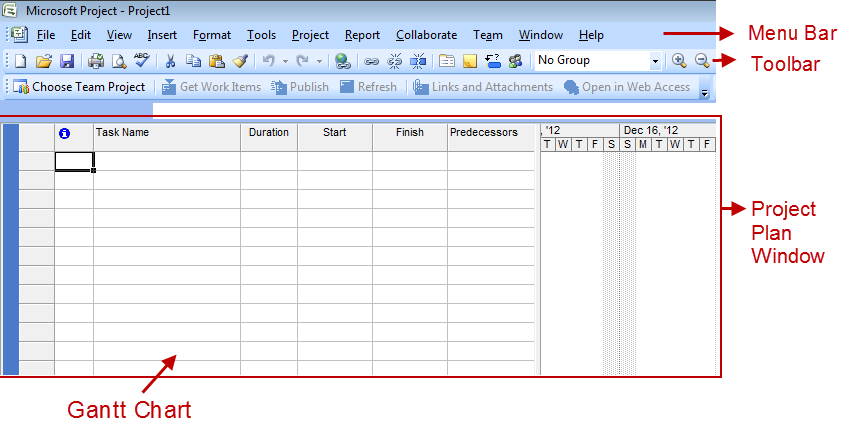Image resolution: width=867 pixels, height=430 pixels.
Task: Click the Task Drivers question icon
Action: tap(493, 61)
